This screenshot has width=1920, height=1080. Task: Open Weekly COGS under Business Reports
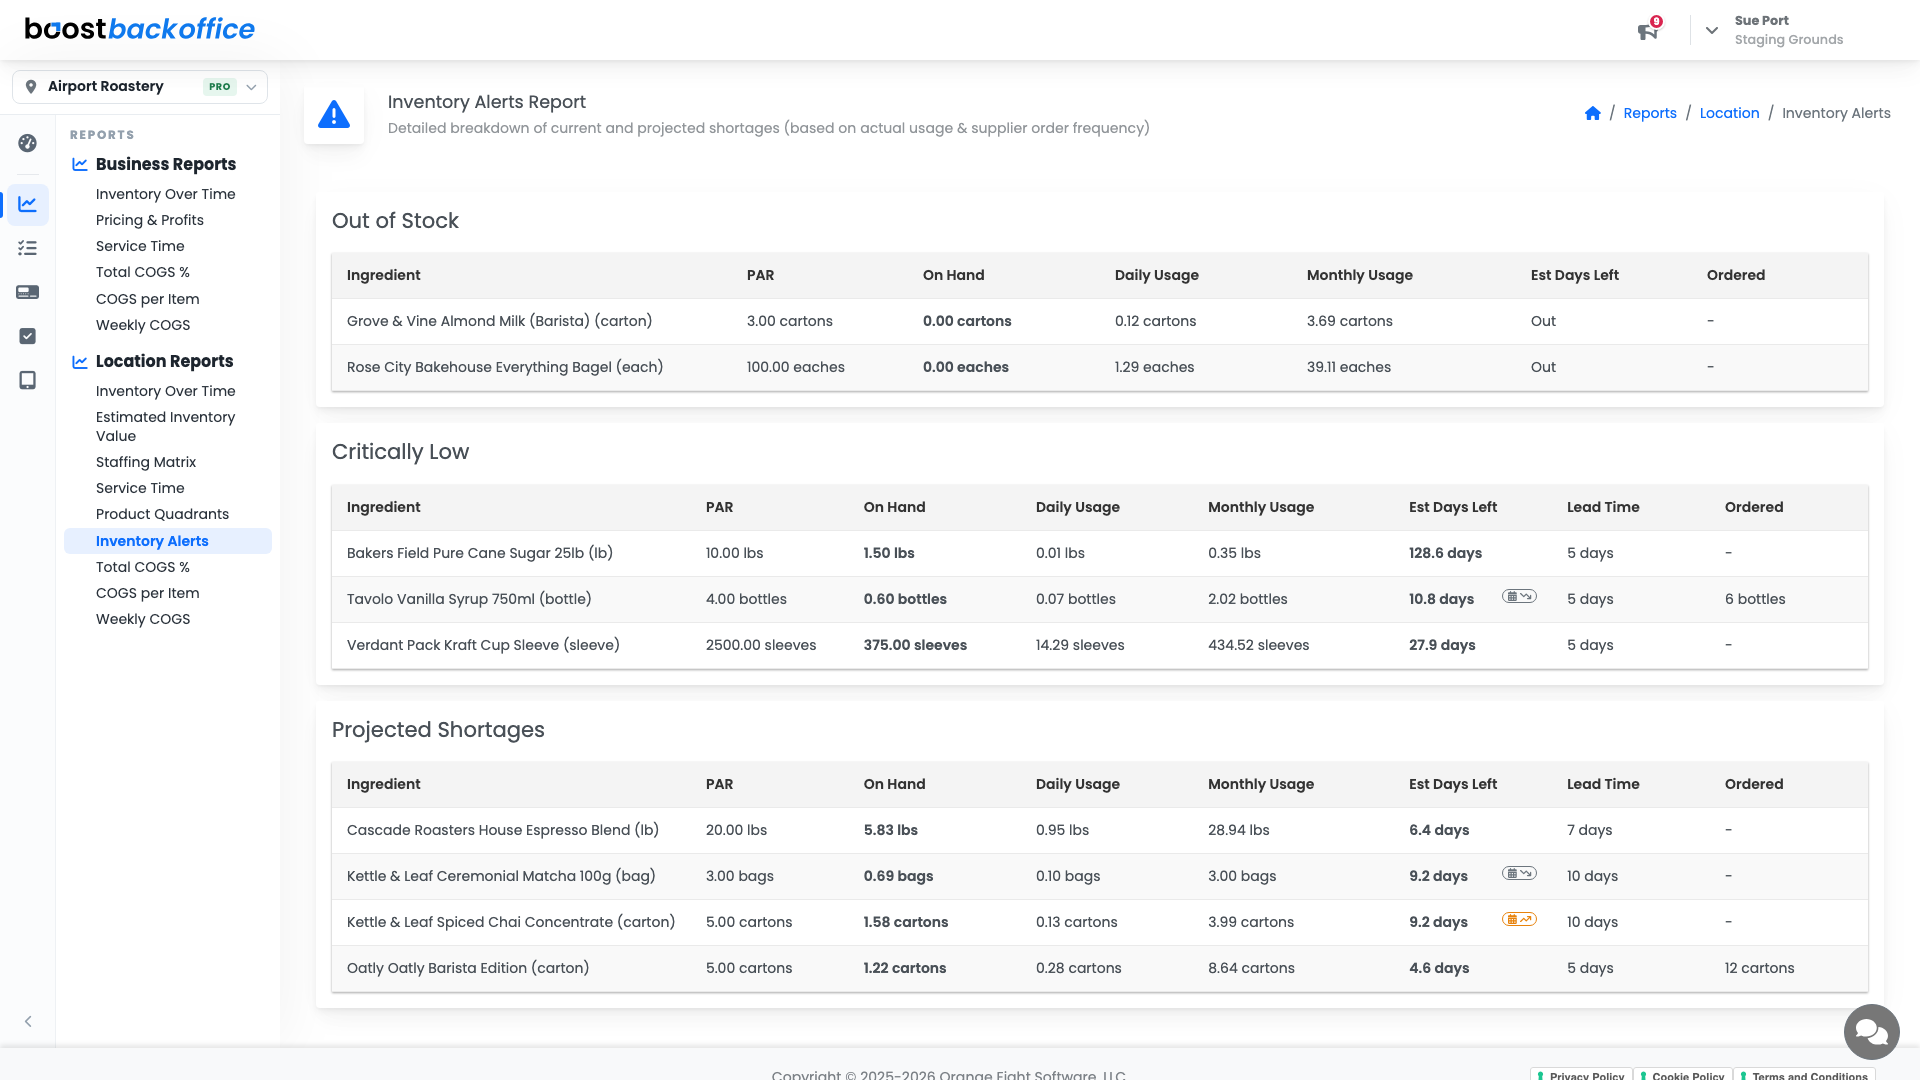[x=143, y=325]
